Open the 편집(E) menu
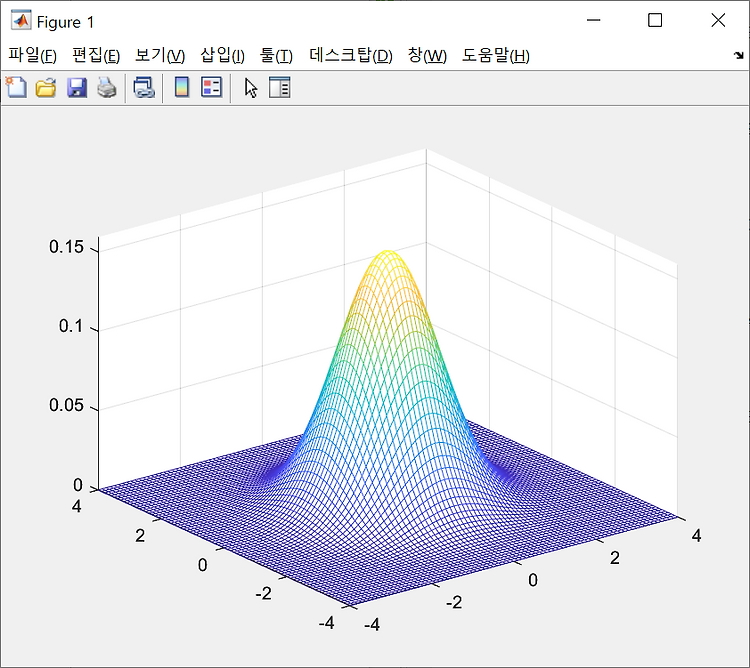750x668 pixels. [x=96, y=55]
